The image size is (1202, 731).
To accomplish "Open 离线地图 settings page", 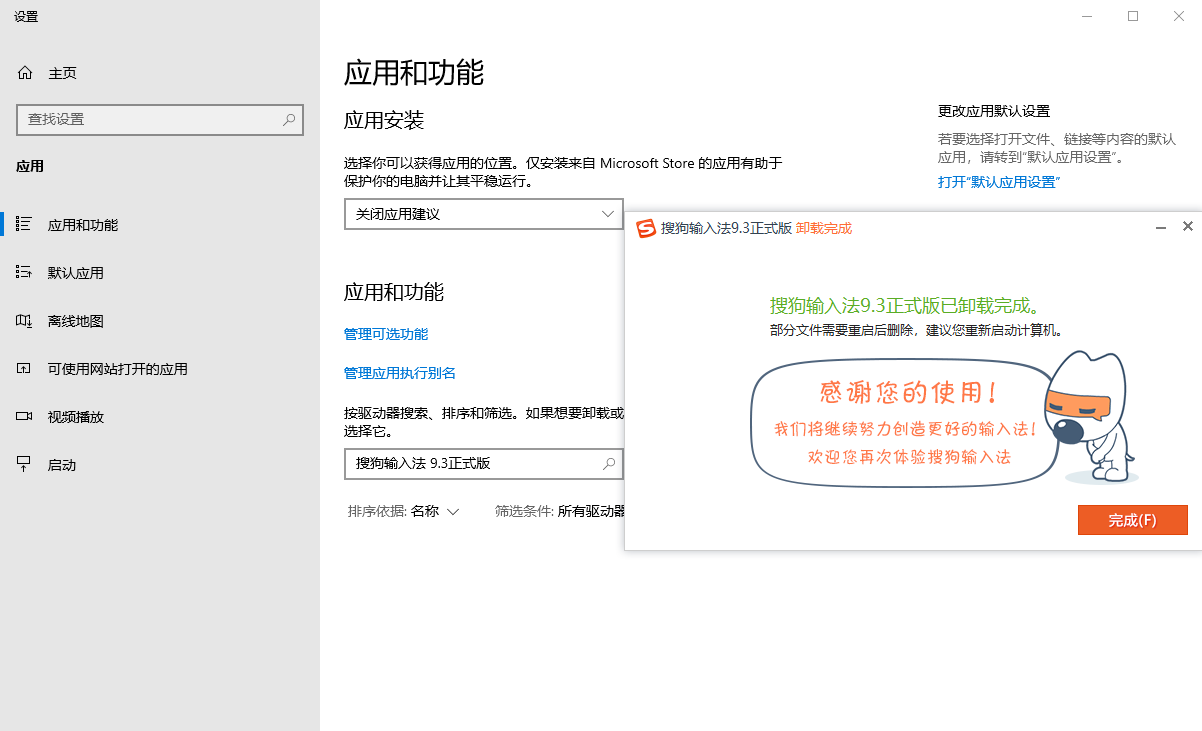I will click(x=76, y=321).
